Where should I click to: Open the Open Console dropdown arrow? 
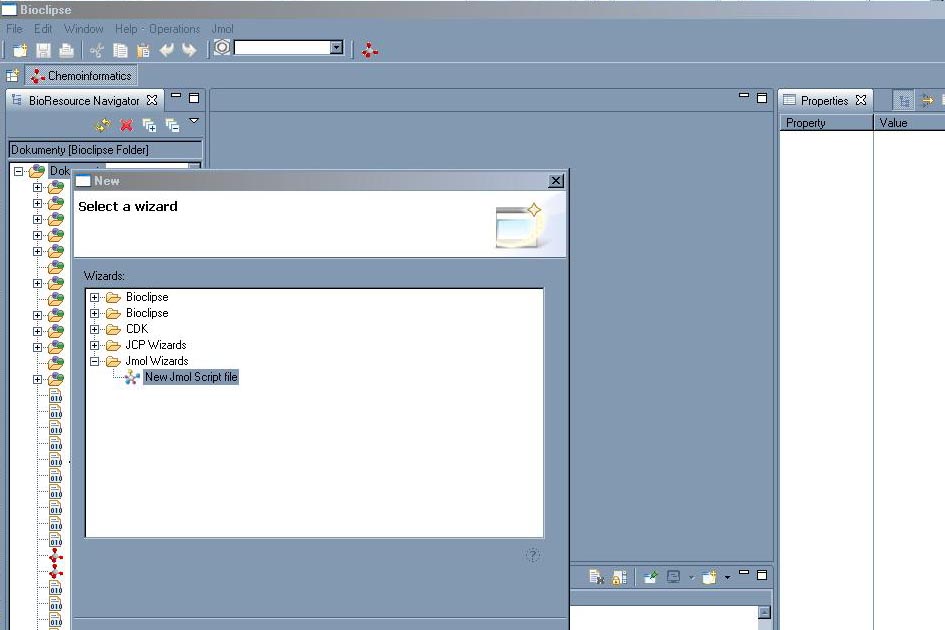727,578
